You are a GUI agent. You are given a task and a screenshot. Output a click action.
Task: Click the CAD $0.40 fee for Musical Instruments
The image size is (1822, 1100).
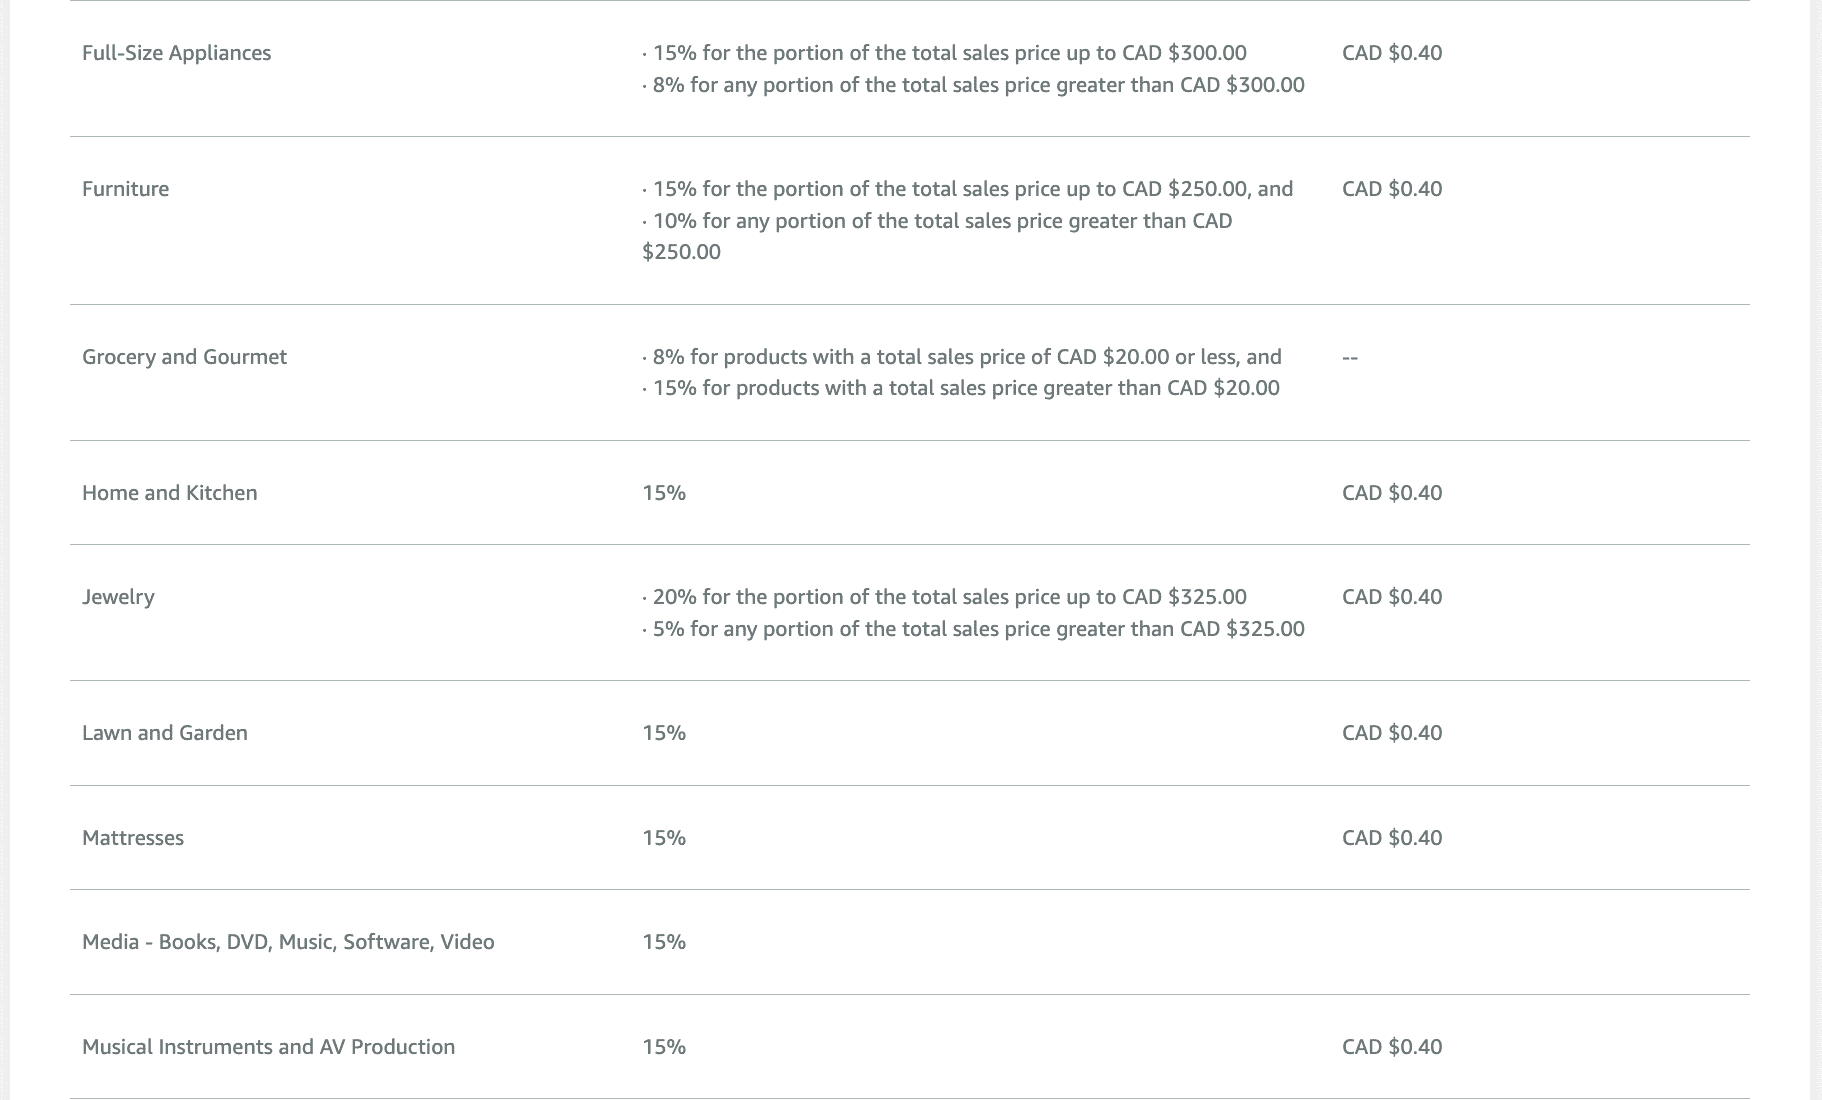coord(1391,1047)
